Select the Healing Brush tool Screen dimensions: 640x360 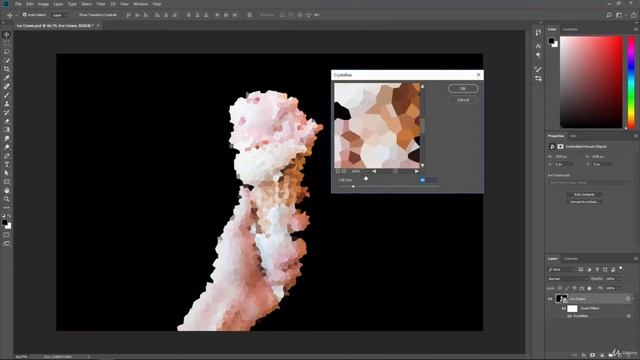tap(7, 87)
